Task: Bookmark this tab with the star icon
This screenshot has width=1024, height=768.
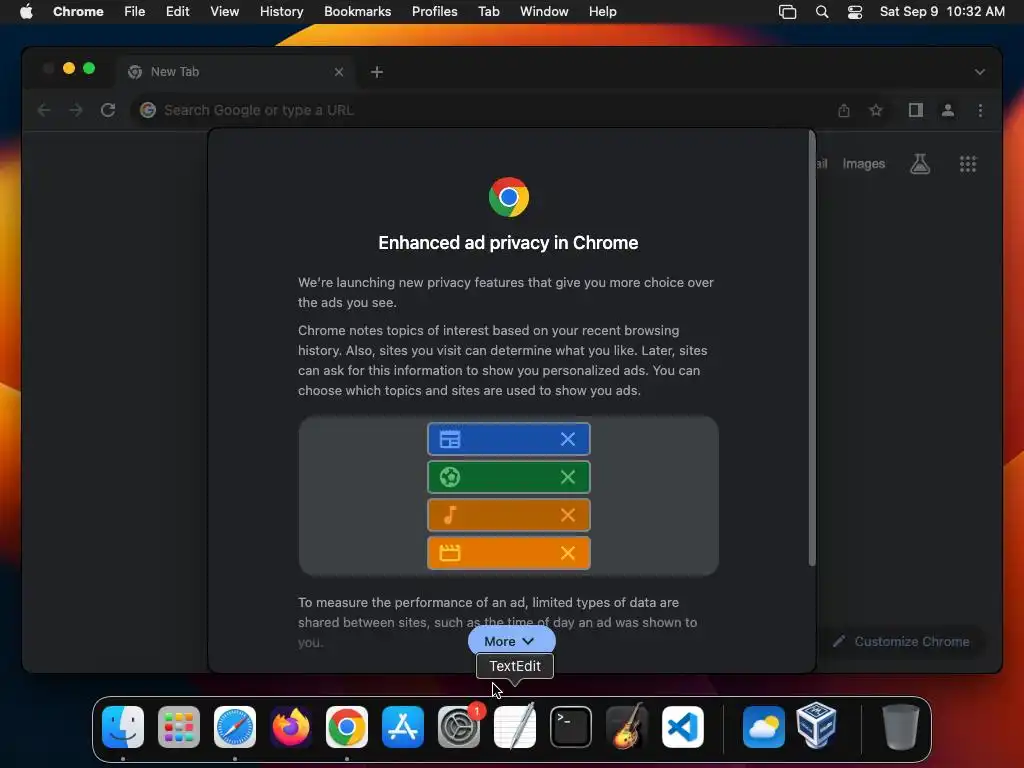Action: click(876, 110)
